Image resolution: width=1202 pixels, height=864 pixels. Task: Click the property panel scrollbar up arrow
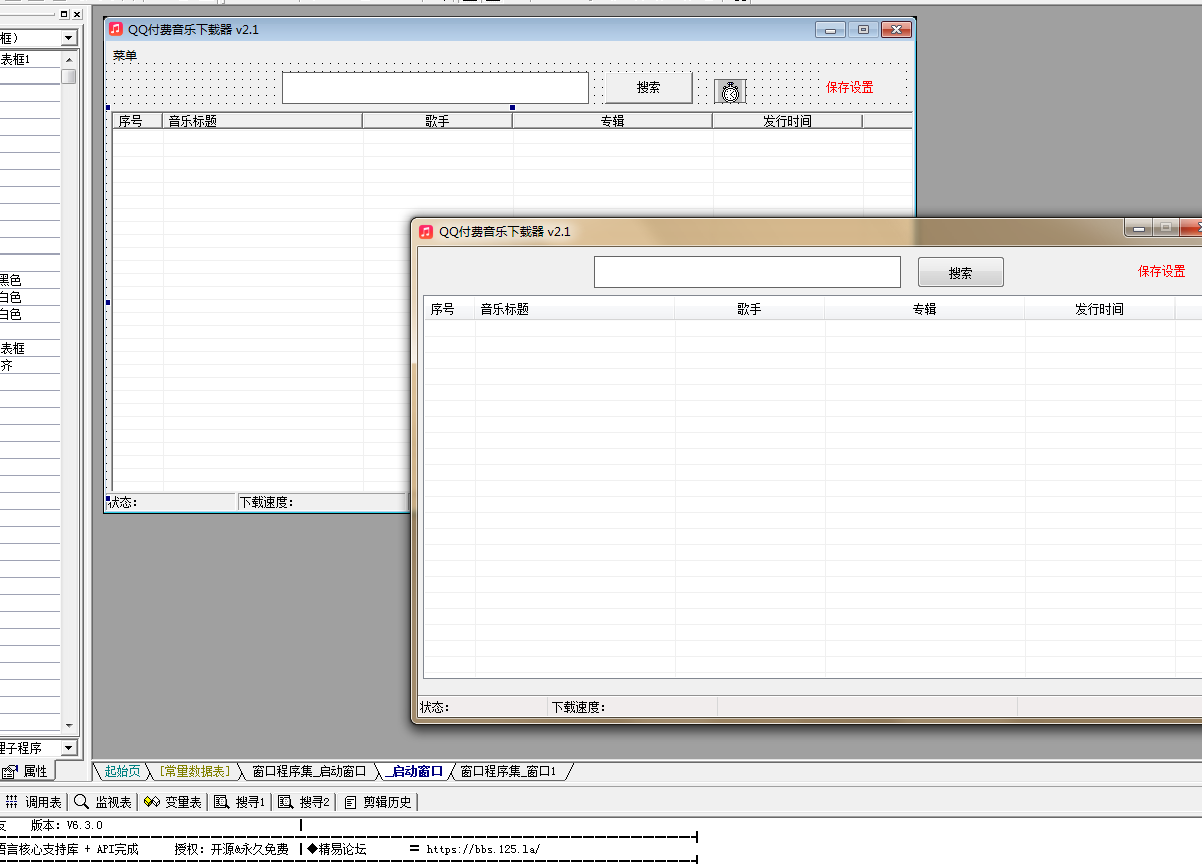coord(69,60)
